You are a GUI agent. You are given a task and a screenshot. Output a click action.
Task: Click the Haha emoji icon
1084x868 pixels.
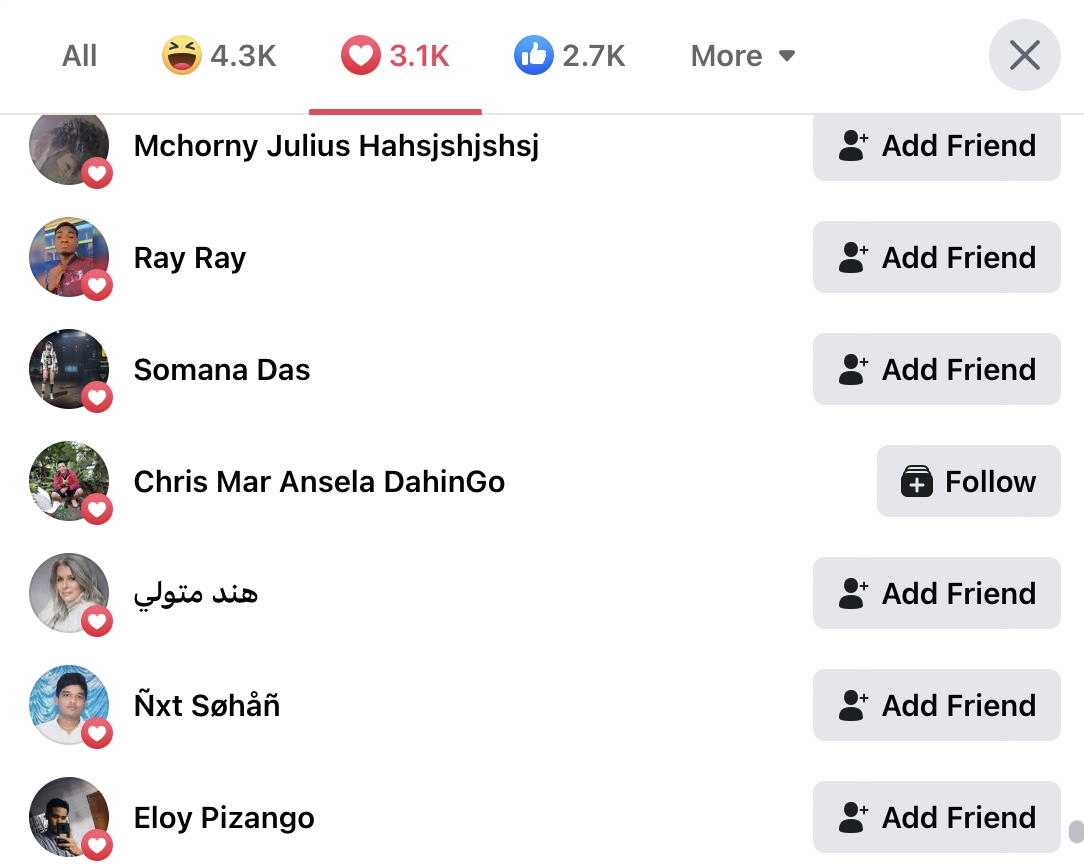point(182,55)
